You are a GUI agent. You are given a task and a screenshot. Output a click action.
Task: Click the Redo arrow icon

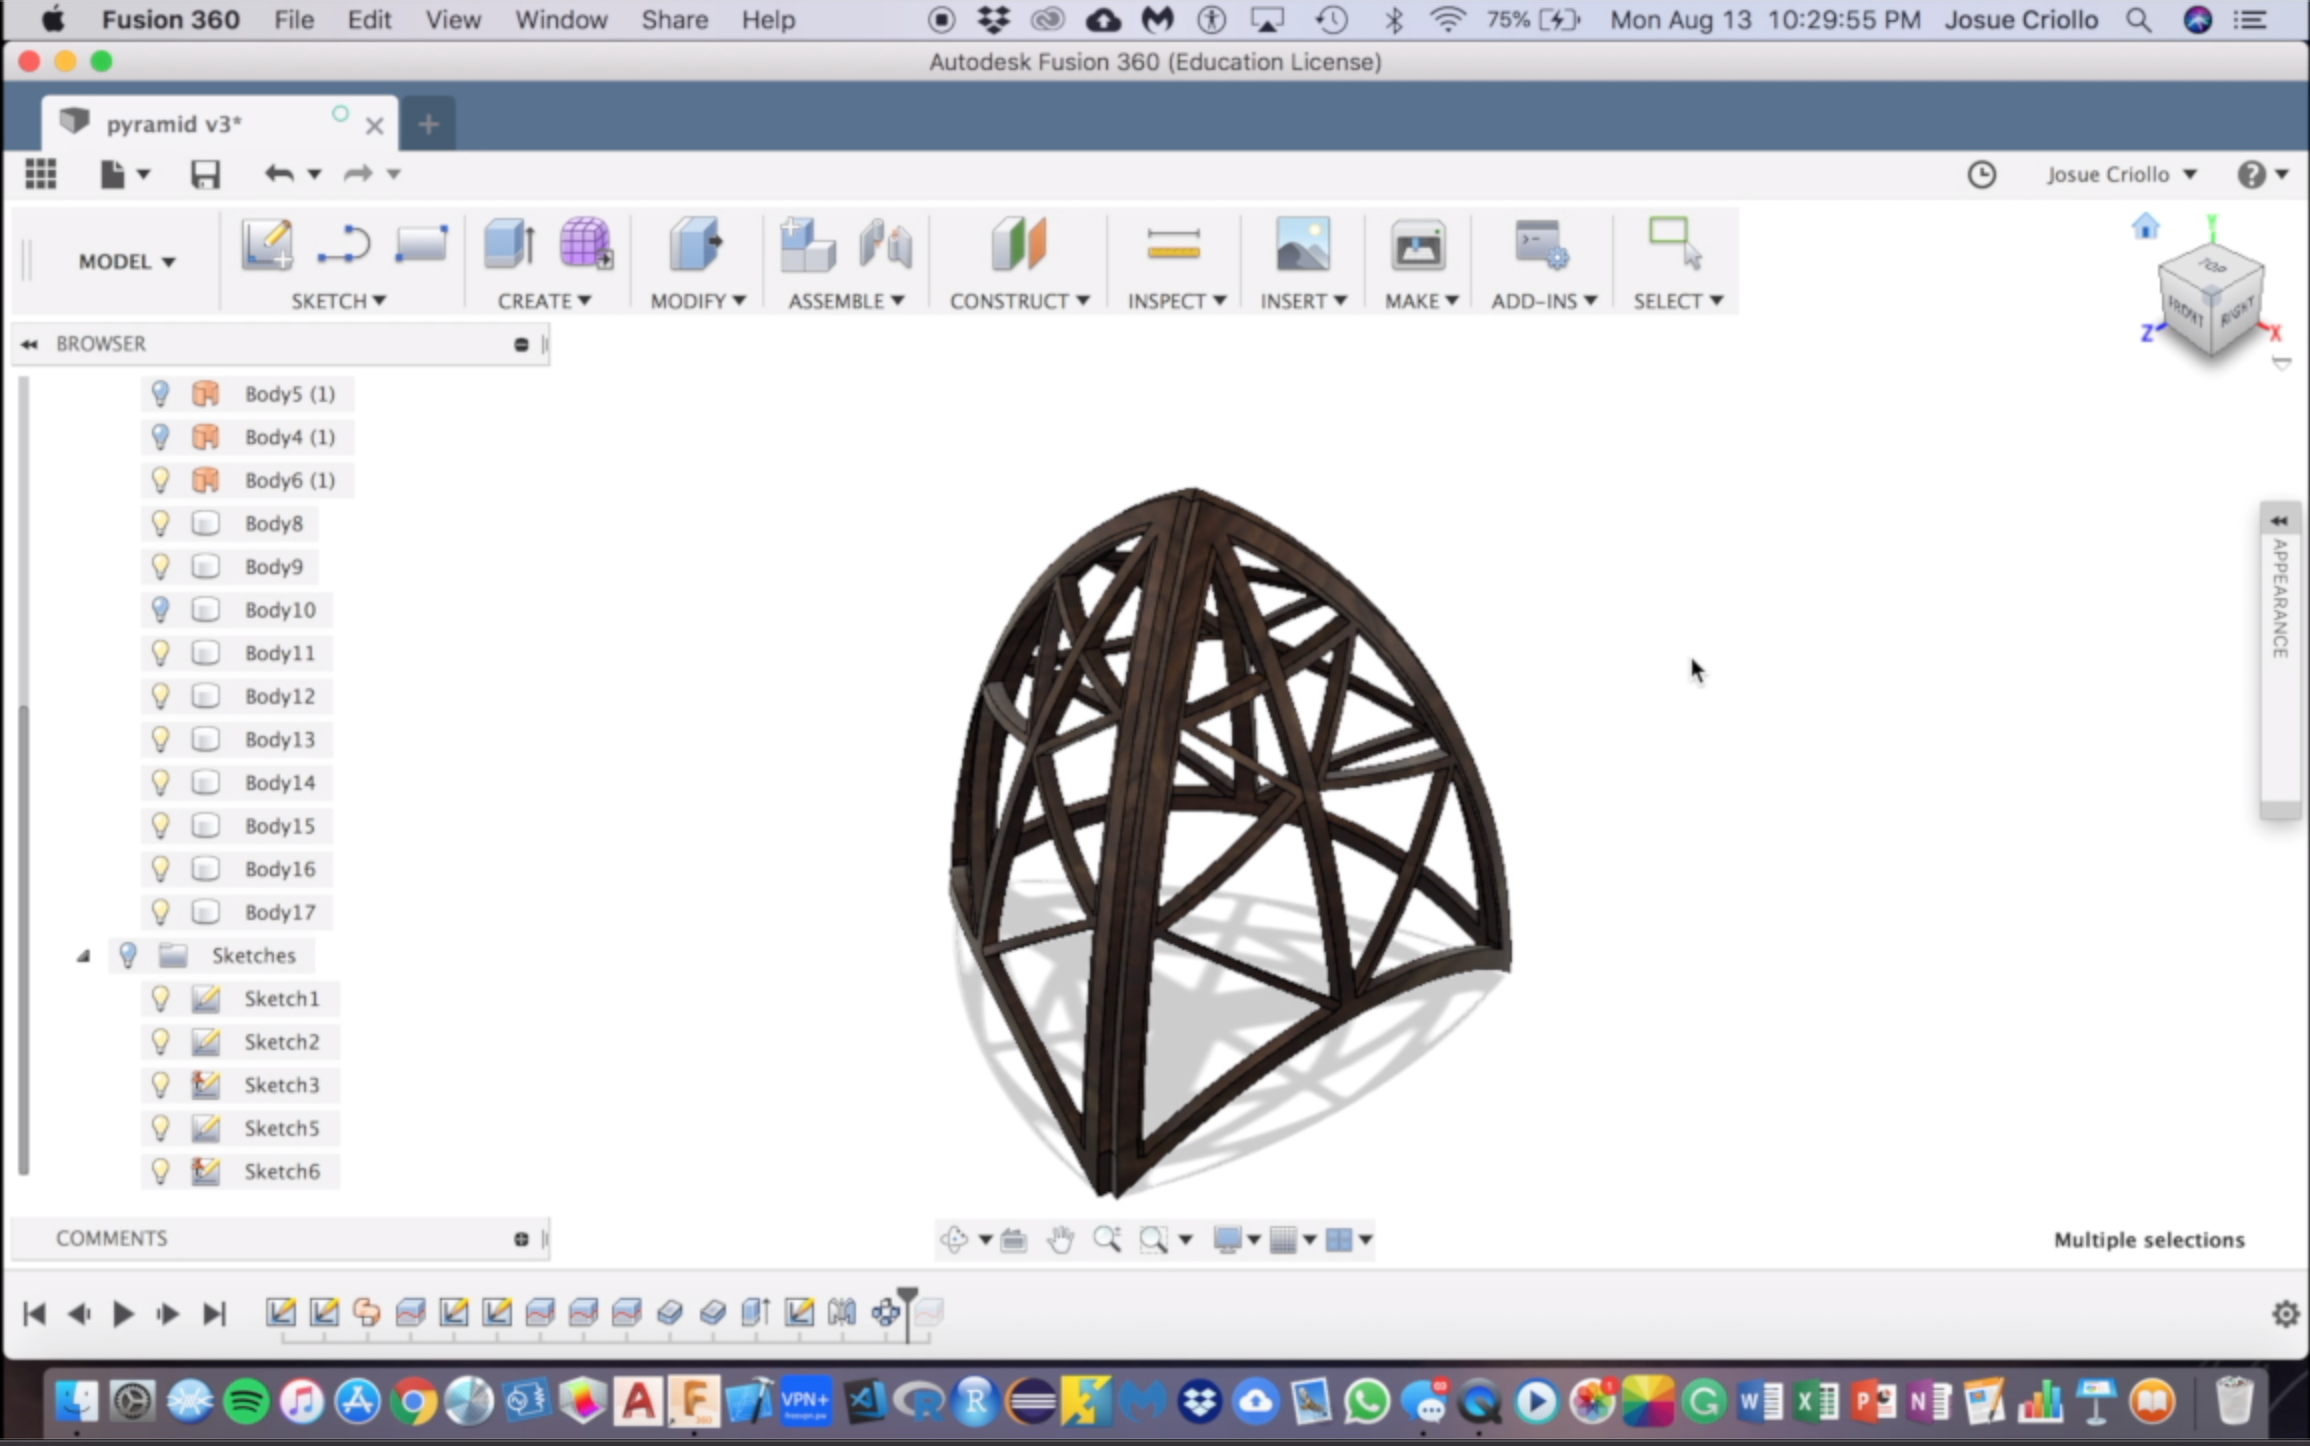click(x=357, y=174)
